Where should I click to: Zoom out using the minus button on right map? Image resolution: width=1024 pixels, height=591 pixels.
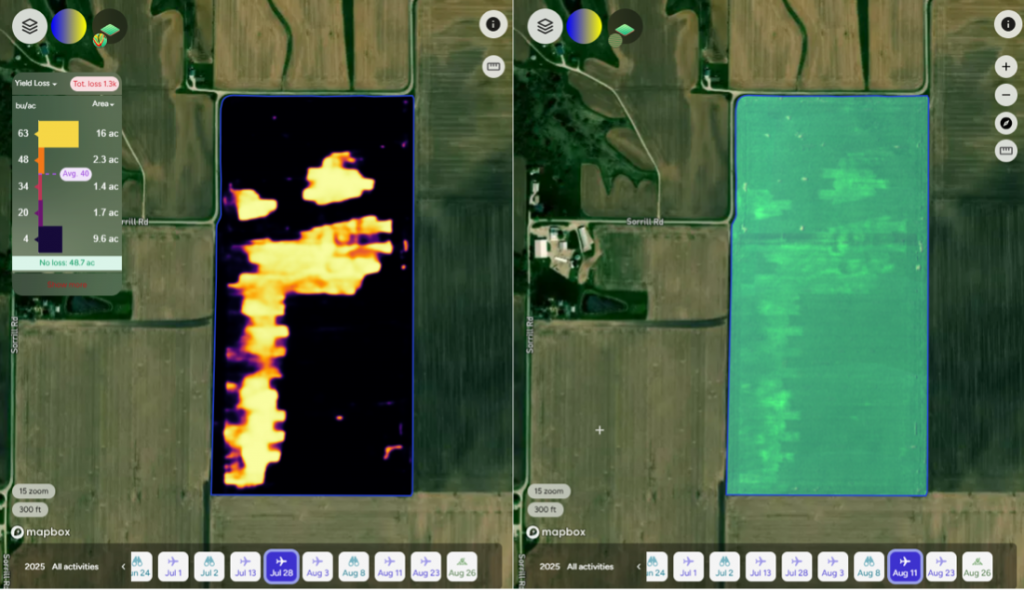(1007, 95)
